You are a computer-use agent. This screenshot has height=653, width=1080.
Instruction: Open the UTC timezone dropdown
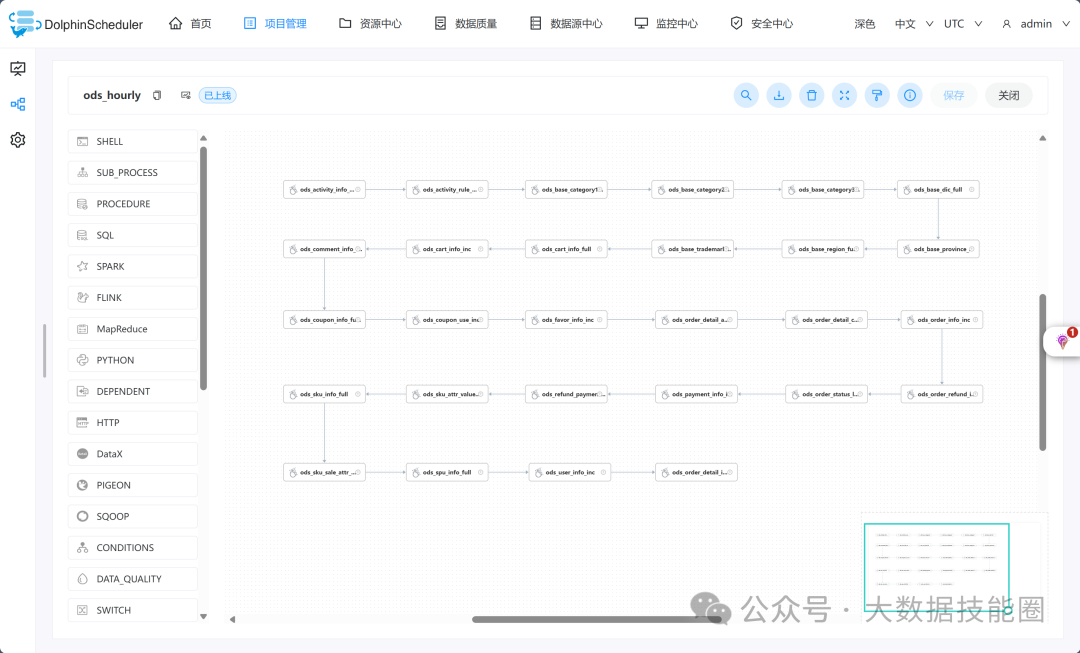click(x=963, y=23)
